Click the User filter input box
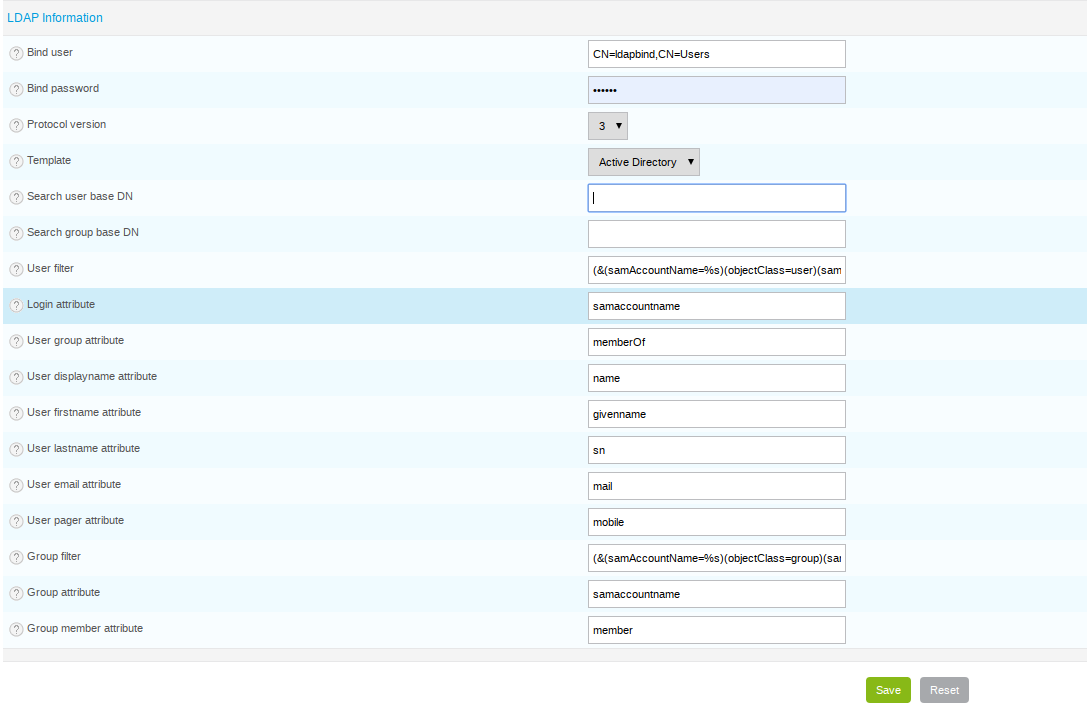The height and width of the screenshot is (708, 1087). click(717, 270)
